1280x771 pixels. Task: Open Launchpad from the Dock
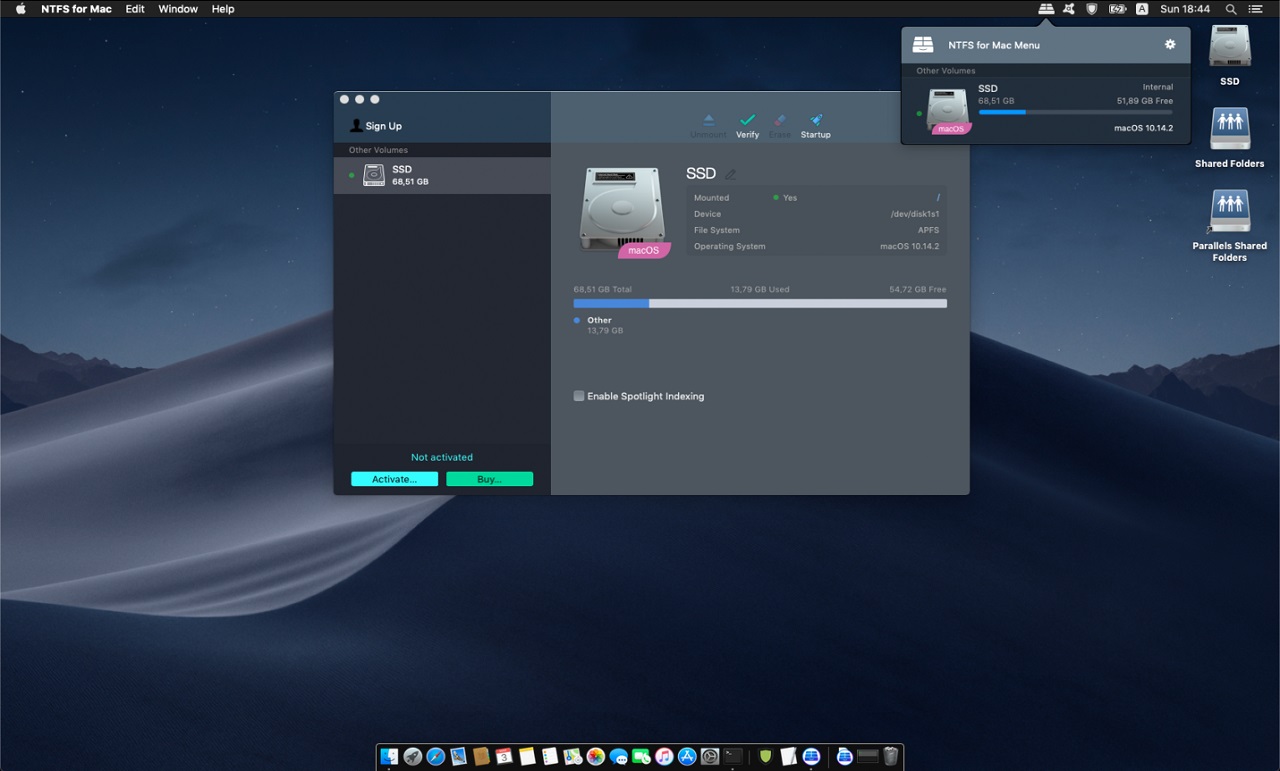[x=412, y=757]
